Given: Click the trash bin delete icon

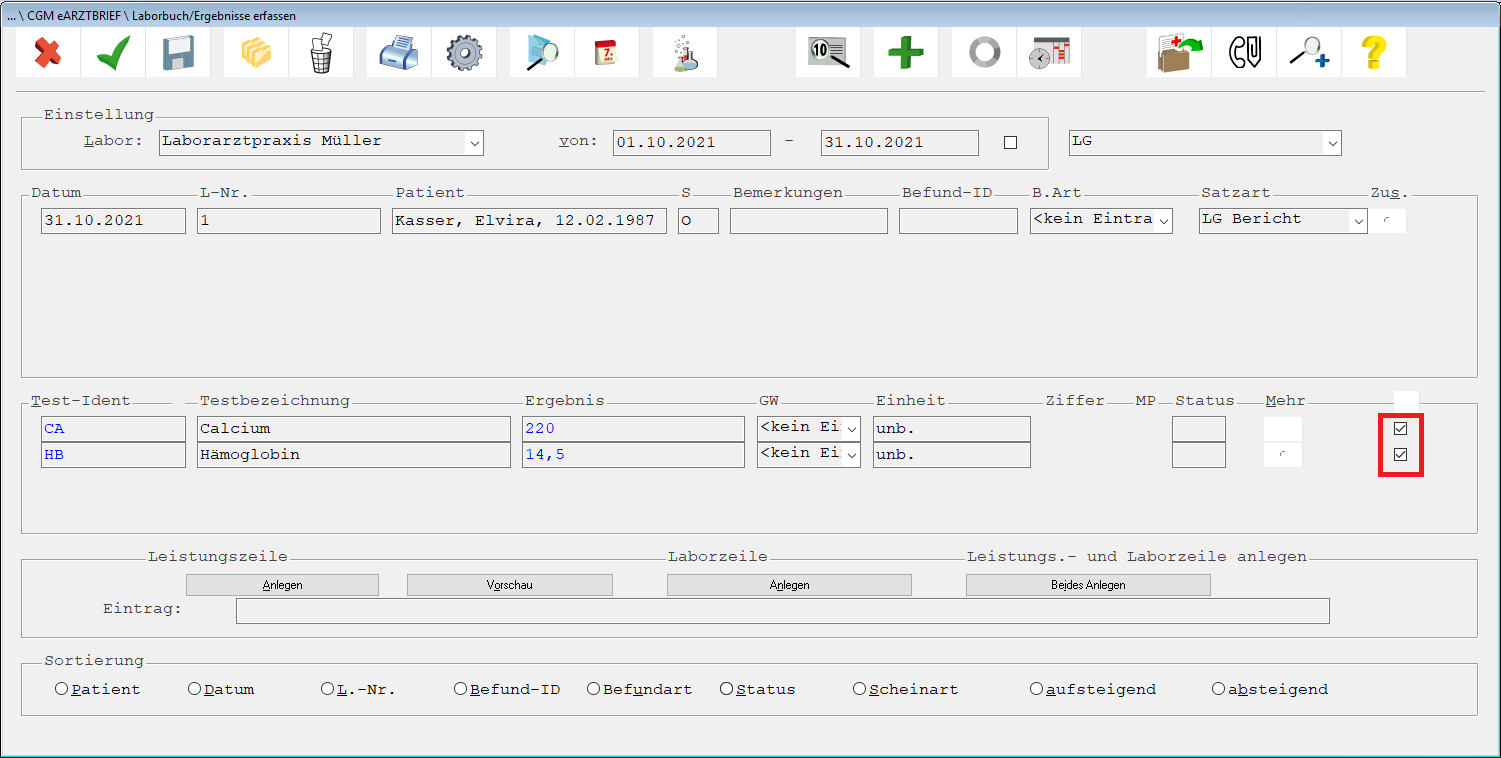Looking at the screenshot, I should [321, 52].
